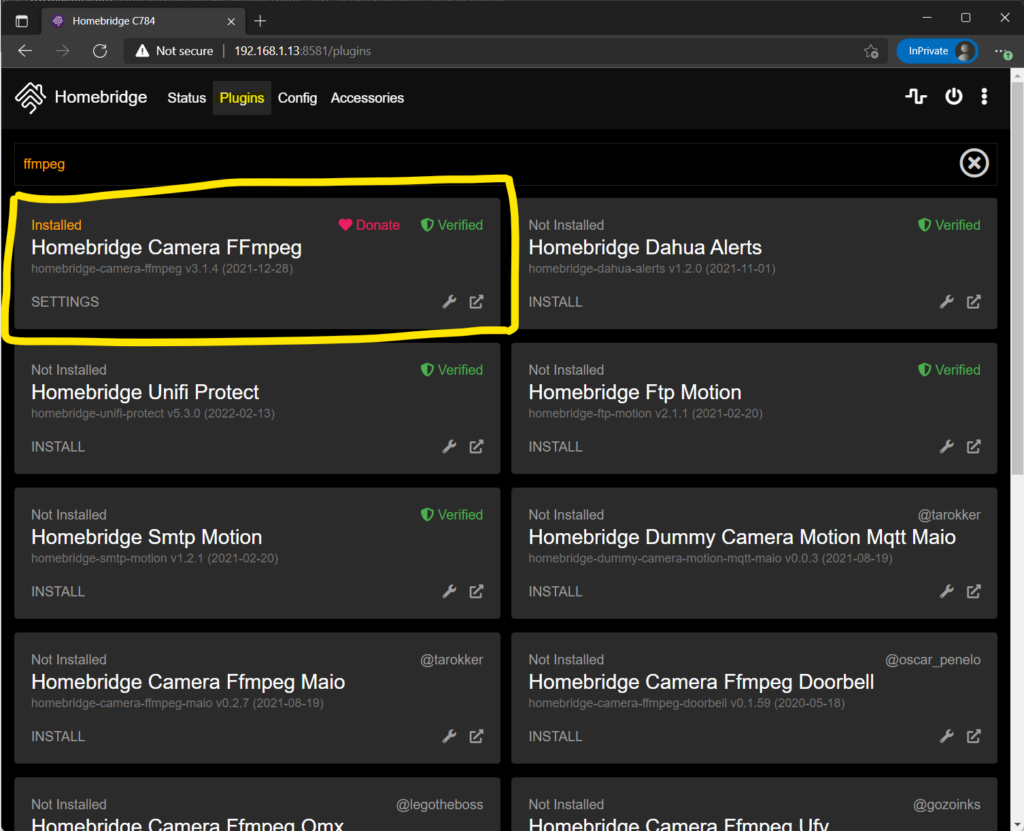Open external link for Camera Ffmpeg Doorbell
Image resolution: width=1024 pixels, height=831 pixels.
pyautogui.click(x=974, y=737)
